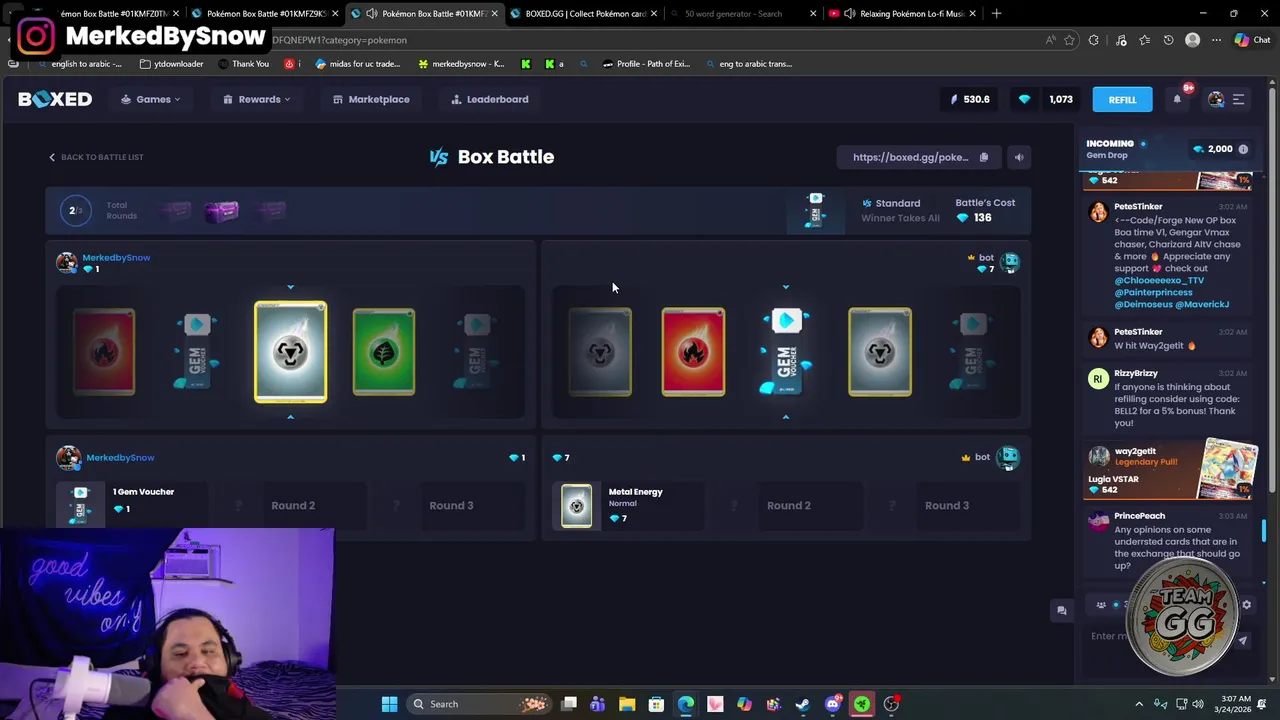Toggle the chat panel icon
1280x720 pixels.
point(1062,610)
